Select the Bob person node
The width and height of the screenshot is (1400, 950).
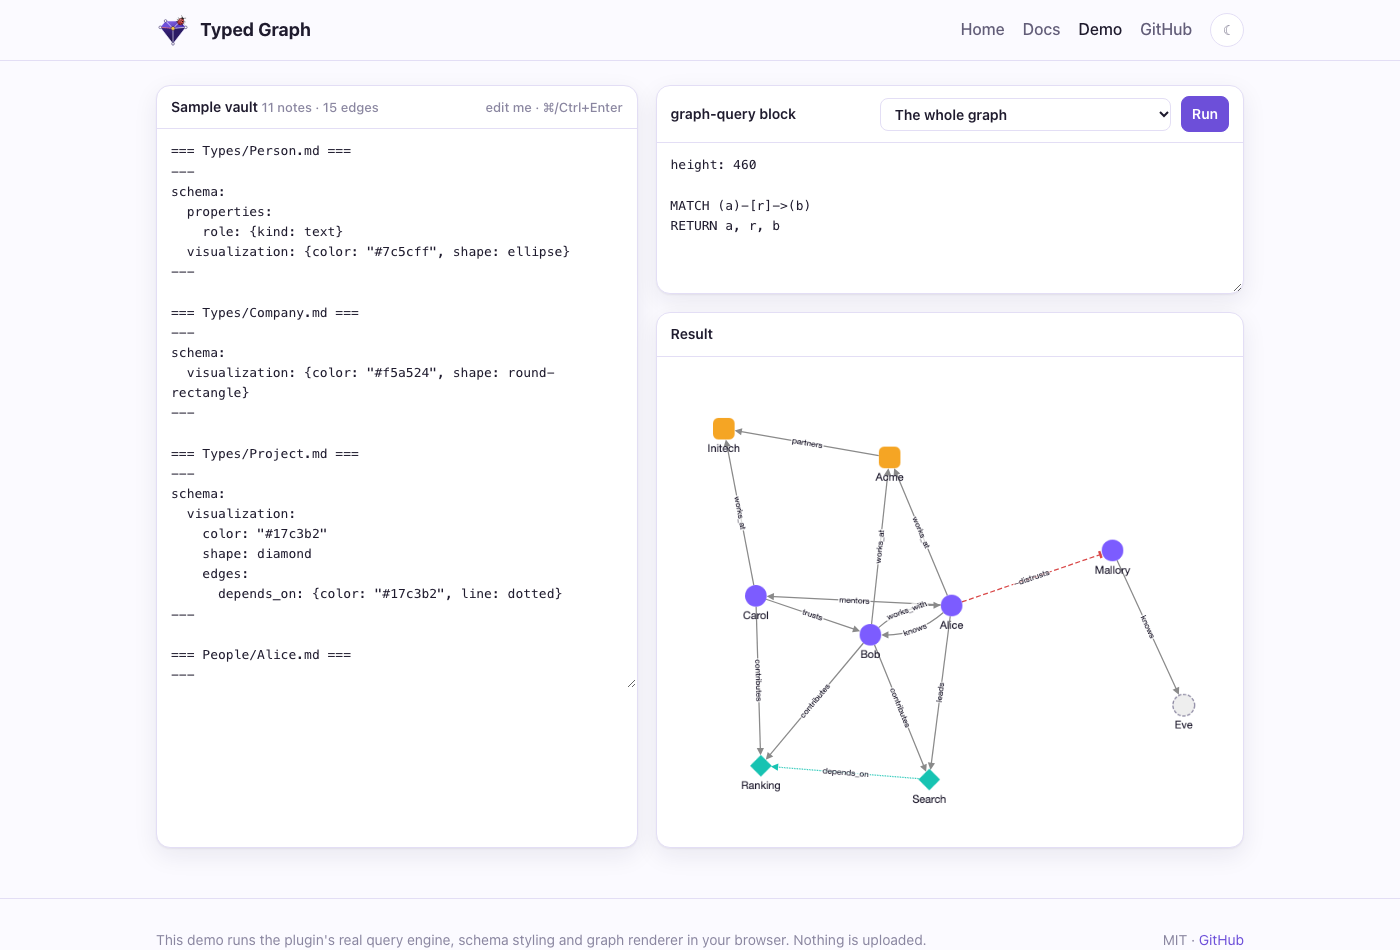point(871,635)
